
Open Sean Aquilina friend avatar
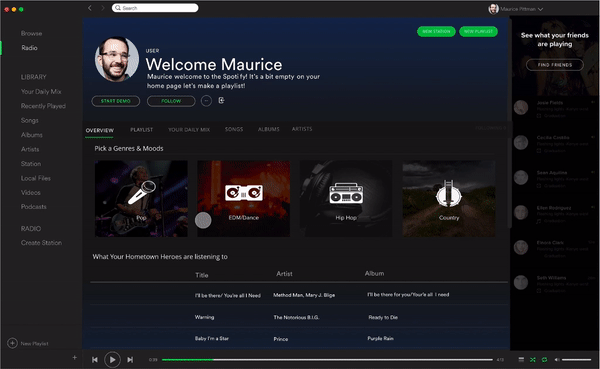pyautogui.click(x=521, y=177)
